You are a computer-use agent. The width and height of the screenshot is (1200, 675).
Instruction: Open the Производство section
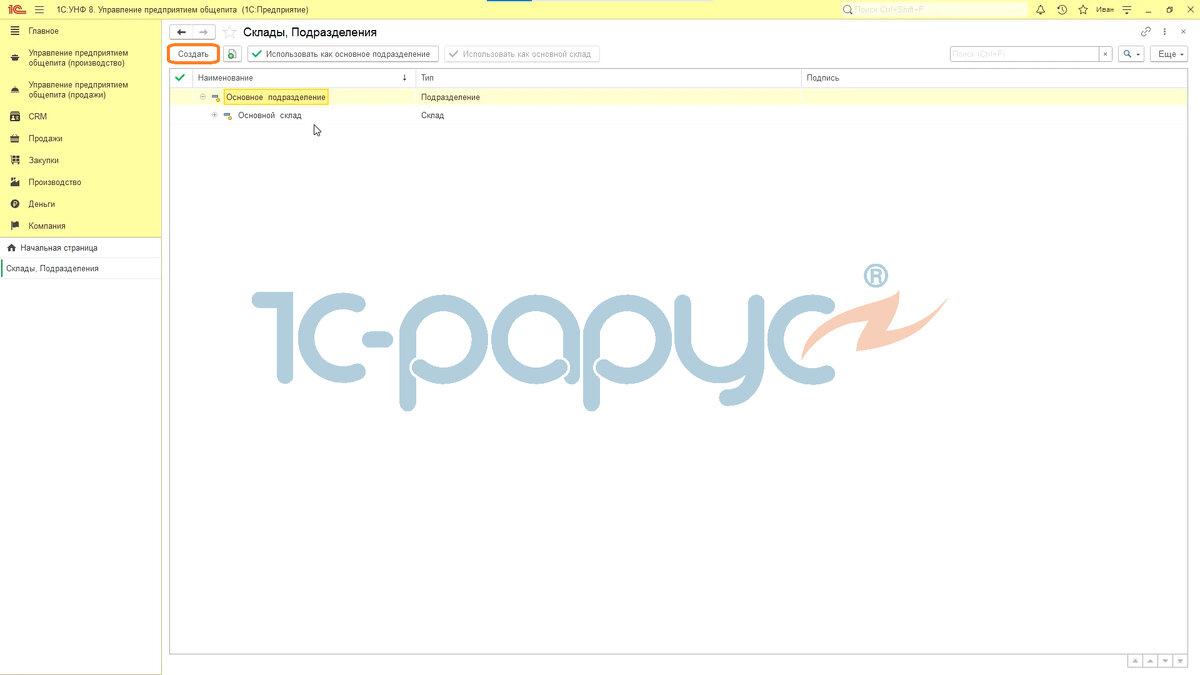pos(80,182)
